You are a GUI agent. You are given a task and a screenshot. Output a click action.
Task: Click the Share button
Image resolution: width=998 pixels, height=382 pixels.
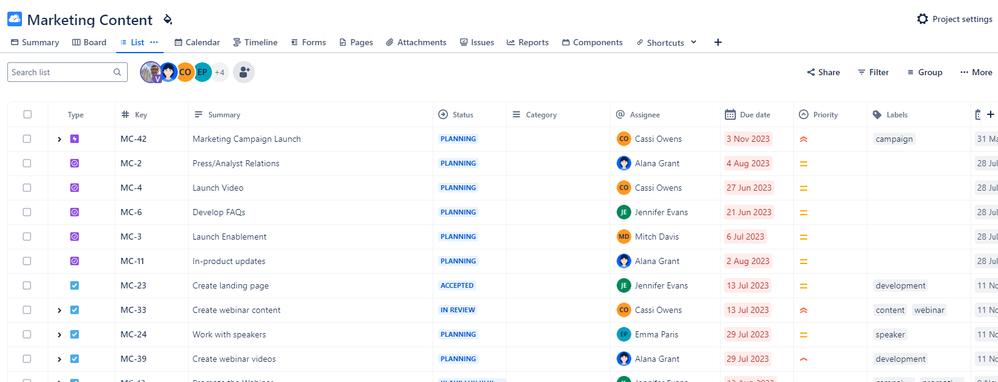824,73
